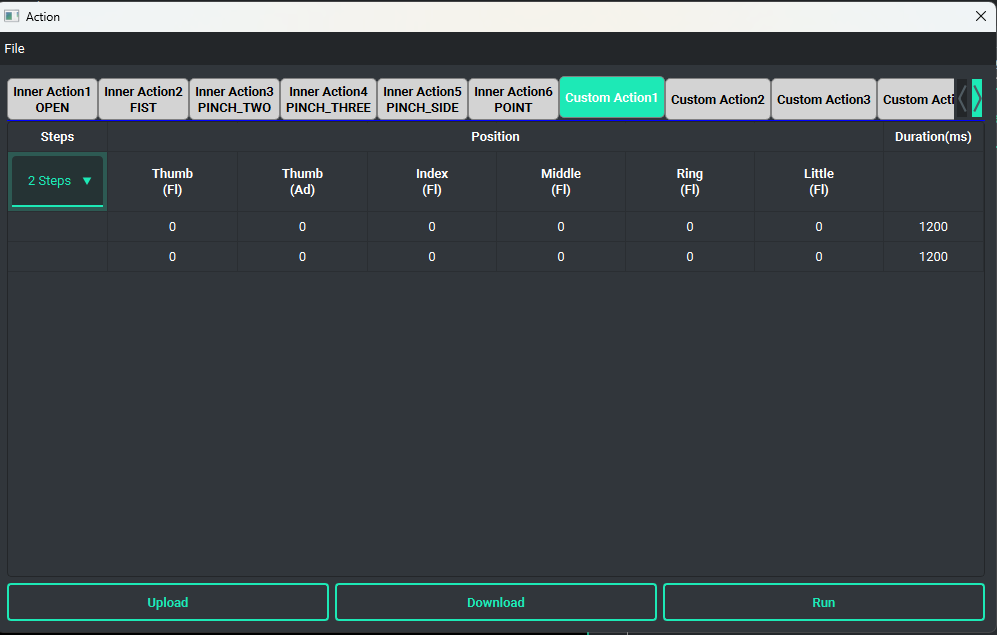Select the Inner Action6 POINT tab
The width and height of the screenshot is (997, 635).
coord(513,99)
